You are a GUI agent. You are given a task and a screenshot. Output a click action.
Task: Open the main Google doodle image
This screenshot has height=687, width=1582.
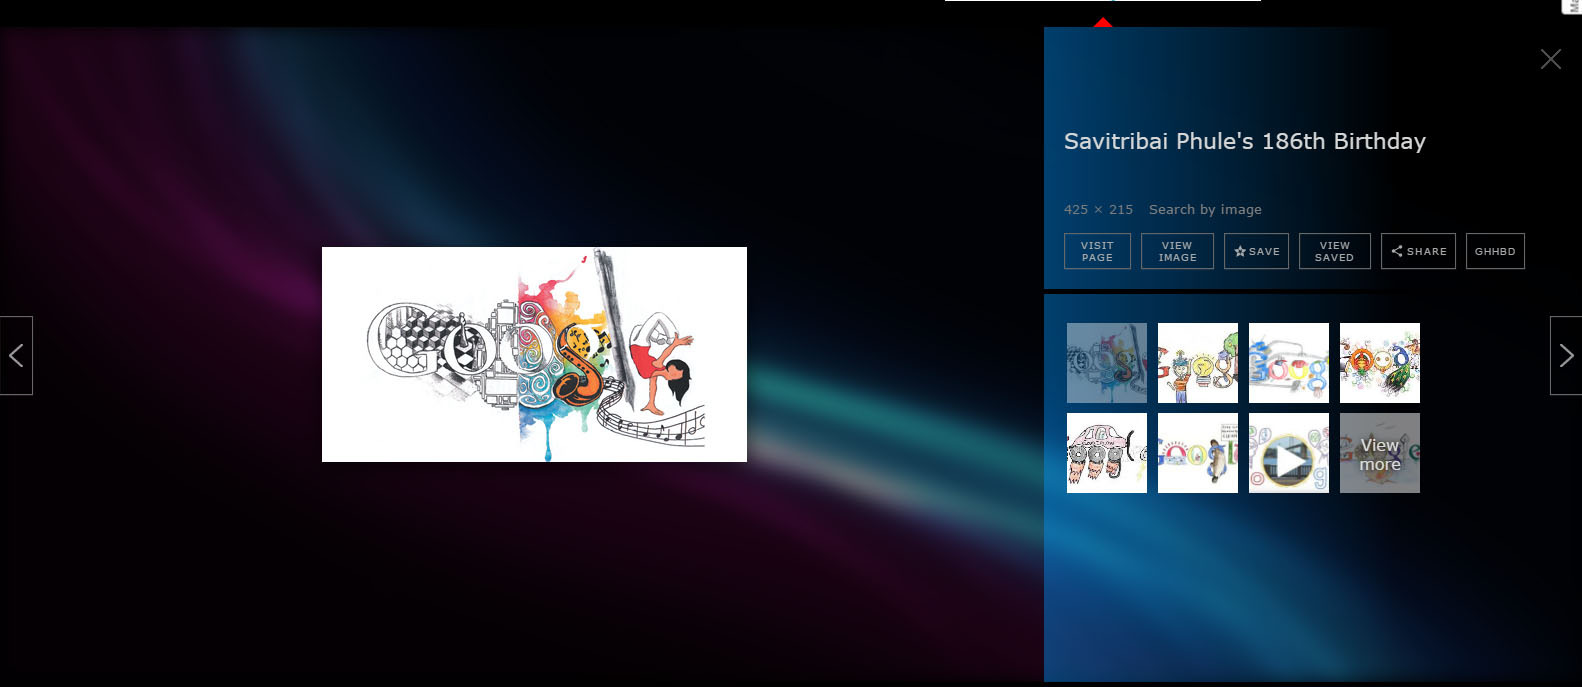(x=534, y=354)
